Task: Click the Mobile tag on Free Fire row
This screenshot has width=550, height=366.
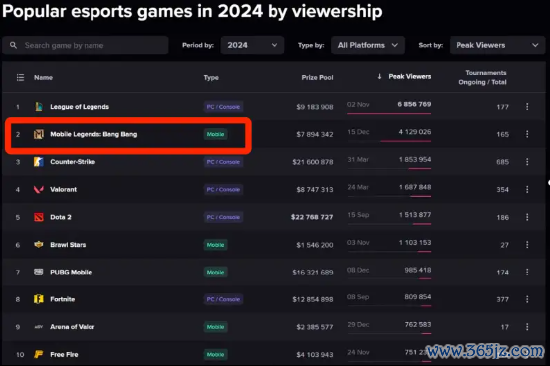Action: tap(215, 354)
